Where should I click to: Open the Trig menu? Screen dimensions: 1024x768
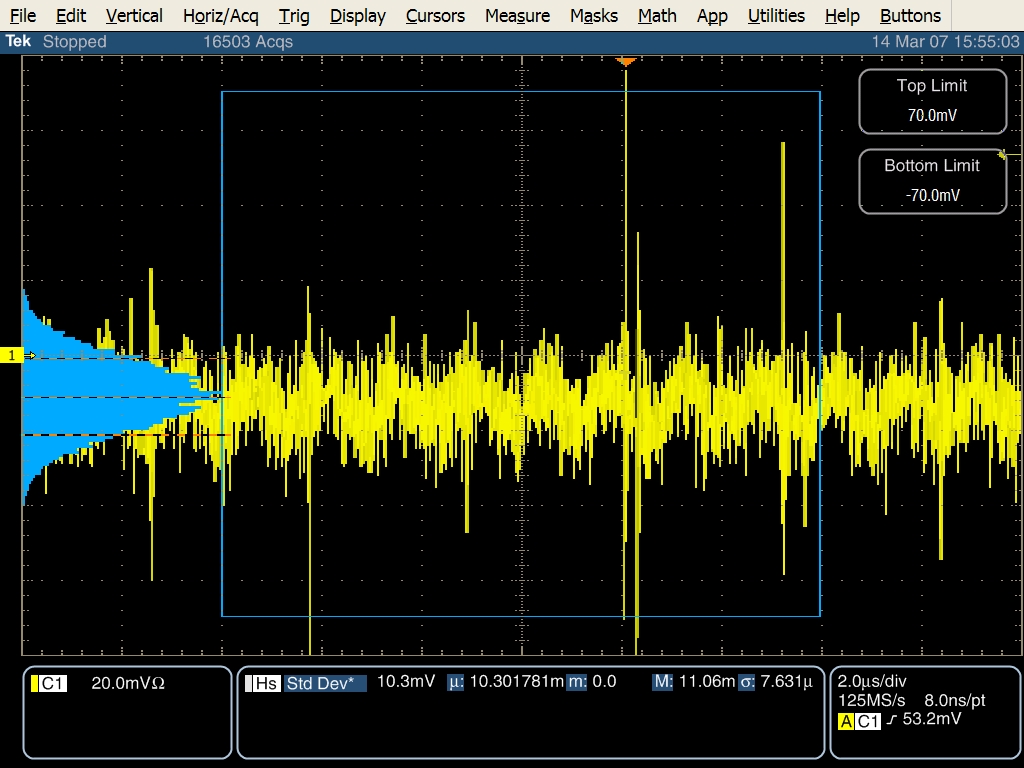294,16
